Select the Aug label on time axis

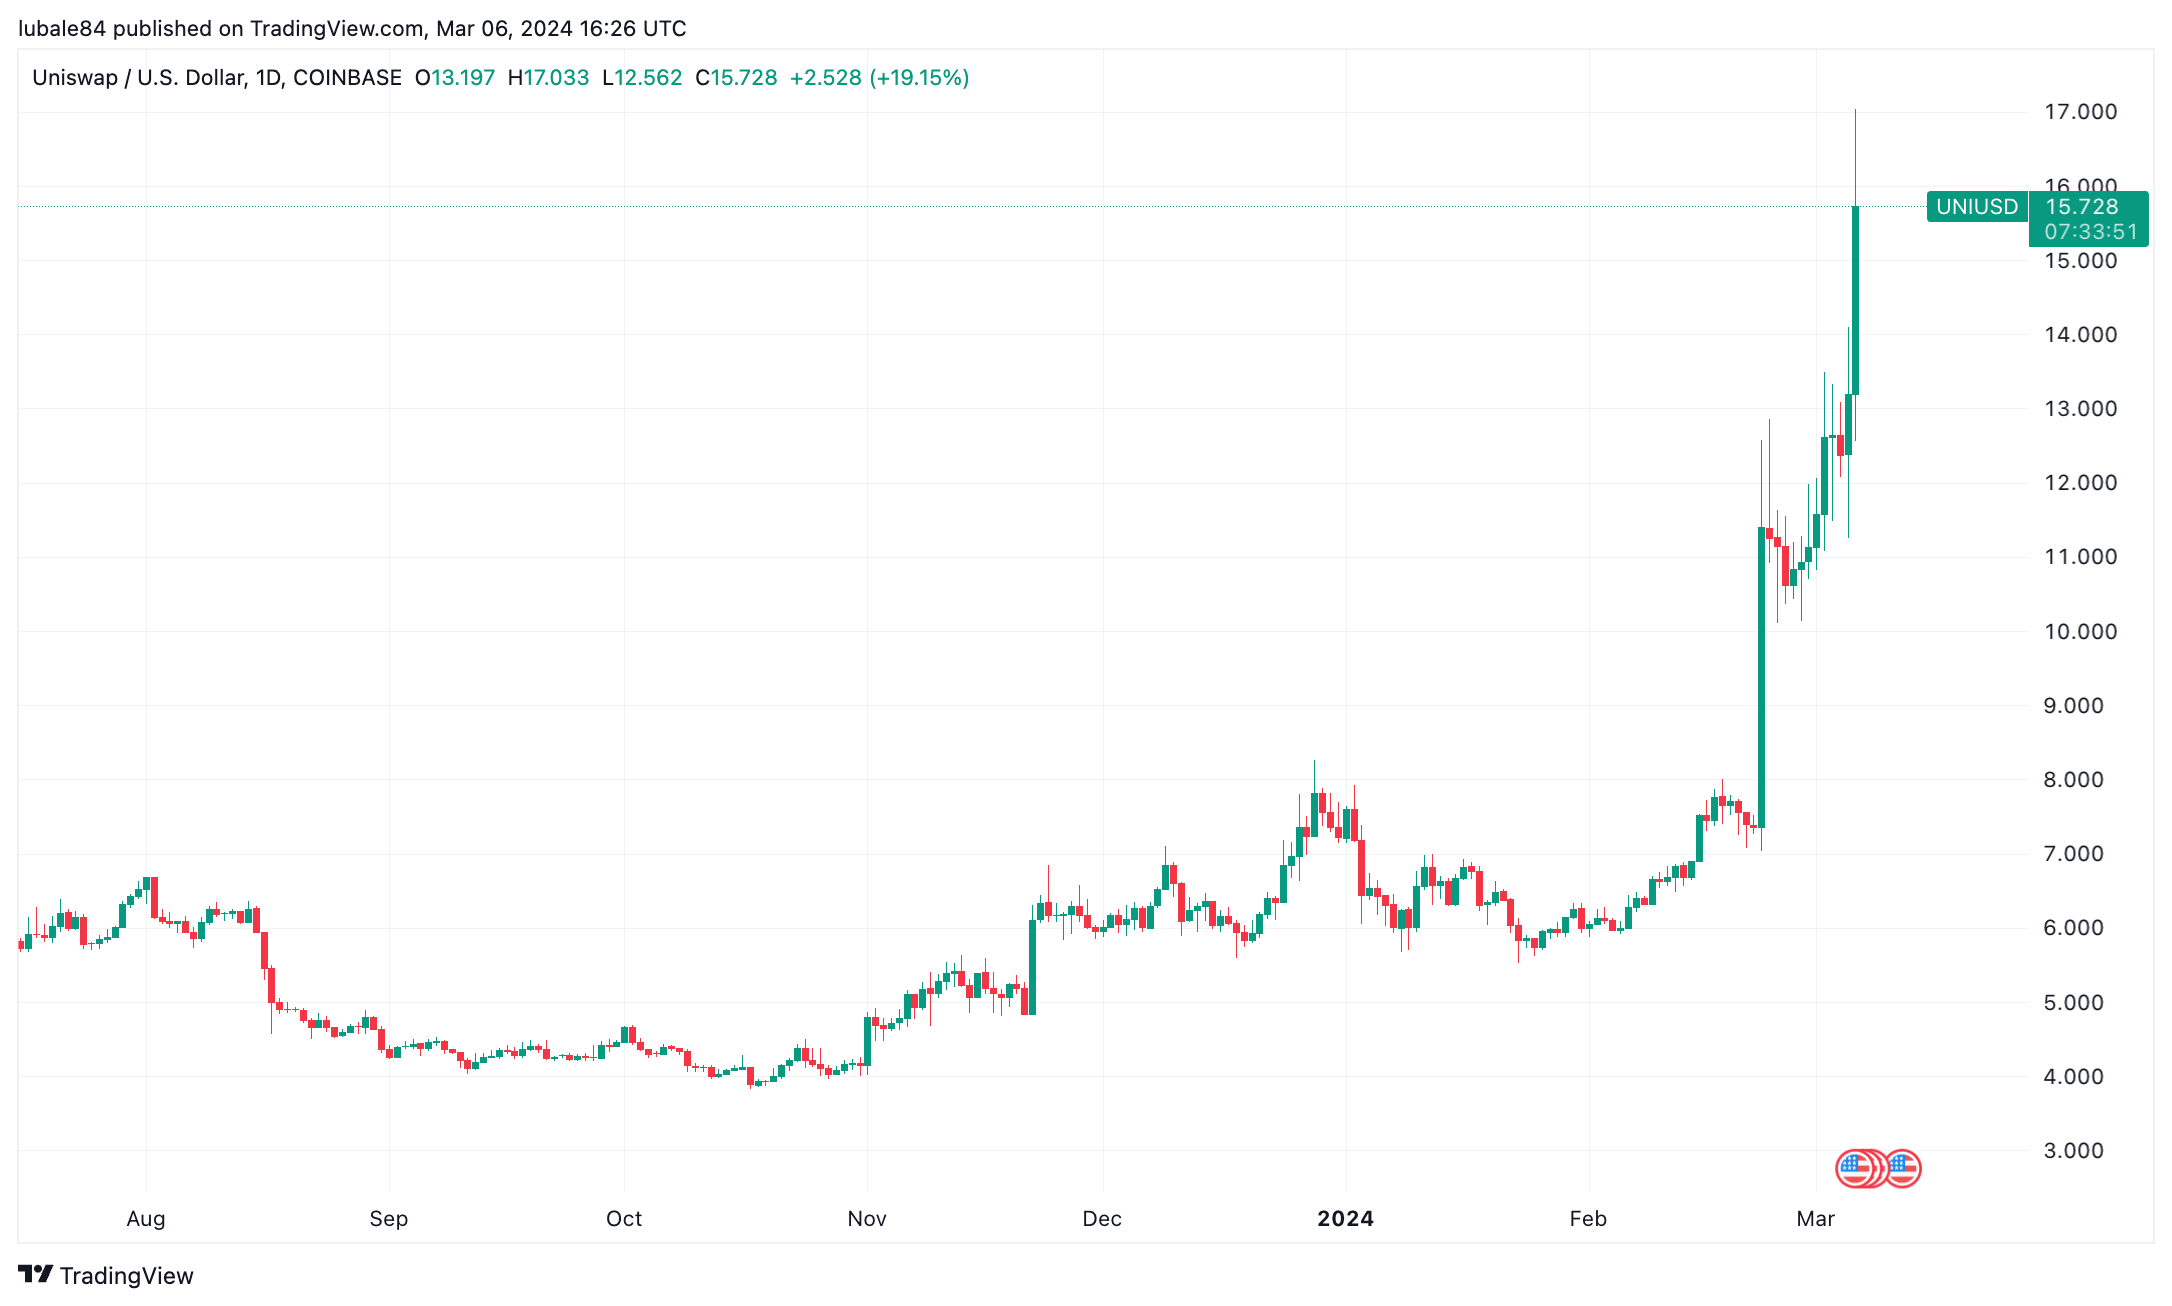(146, 1218)
